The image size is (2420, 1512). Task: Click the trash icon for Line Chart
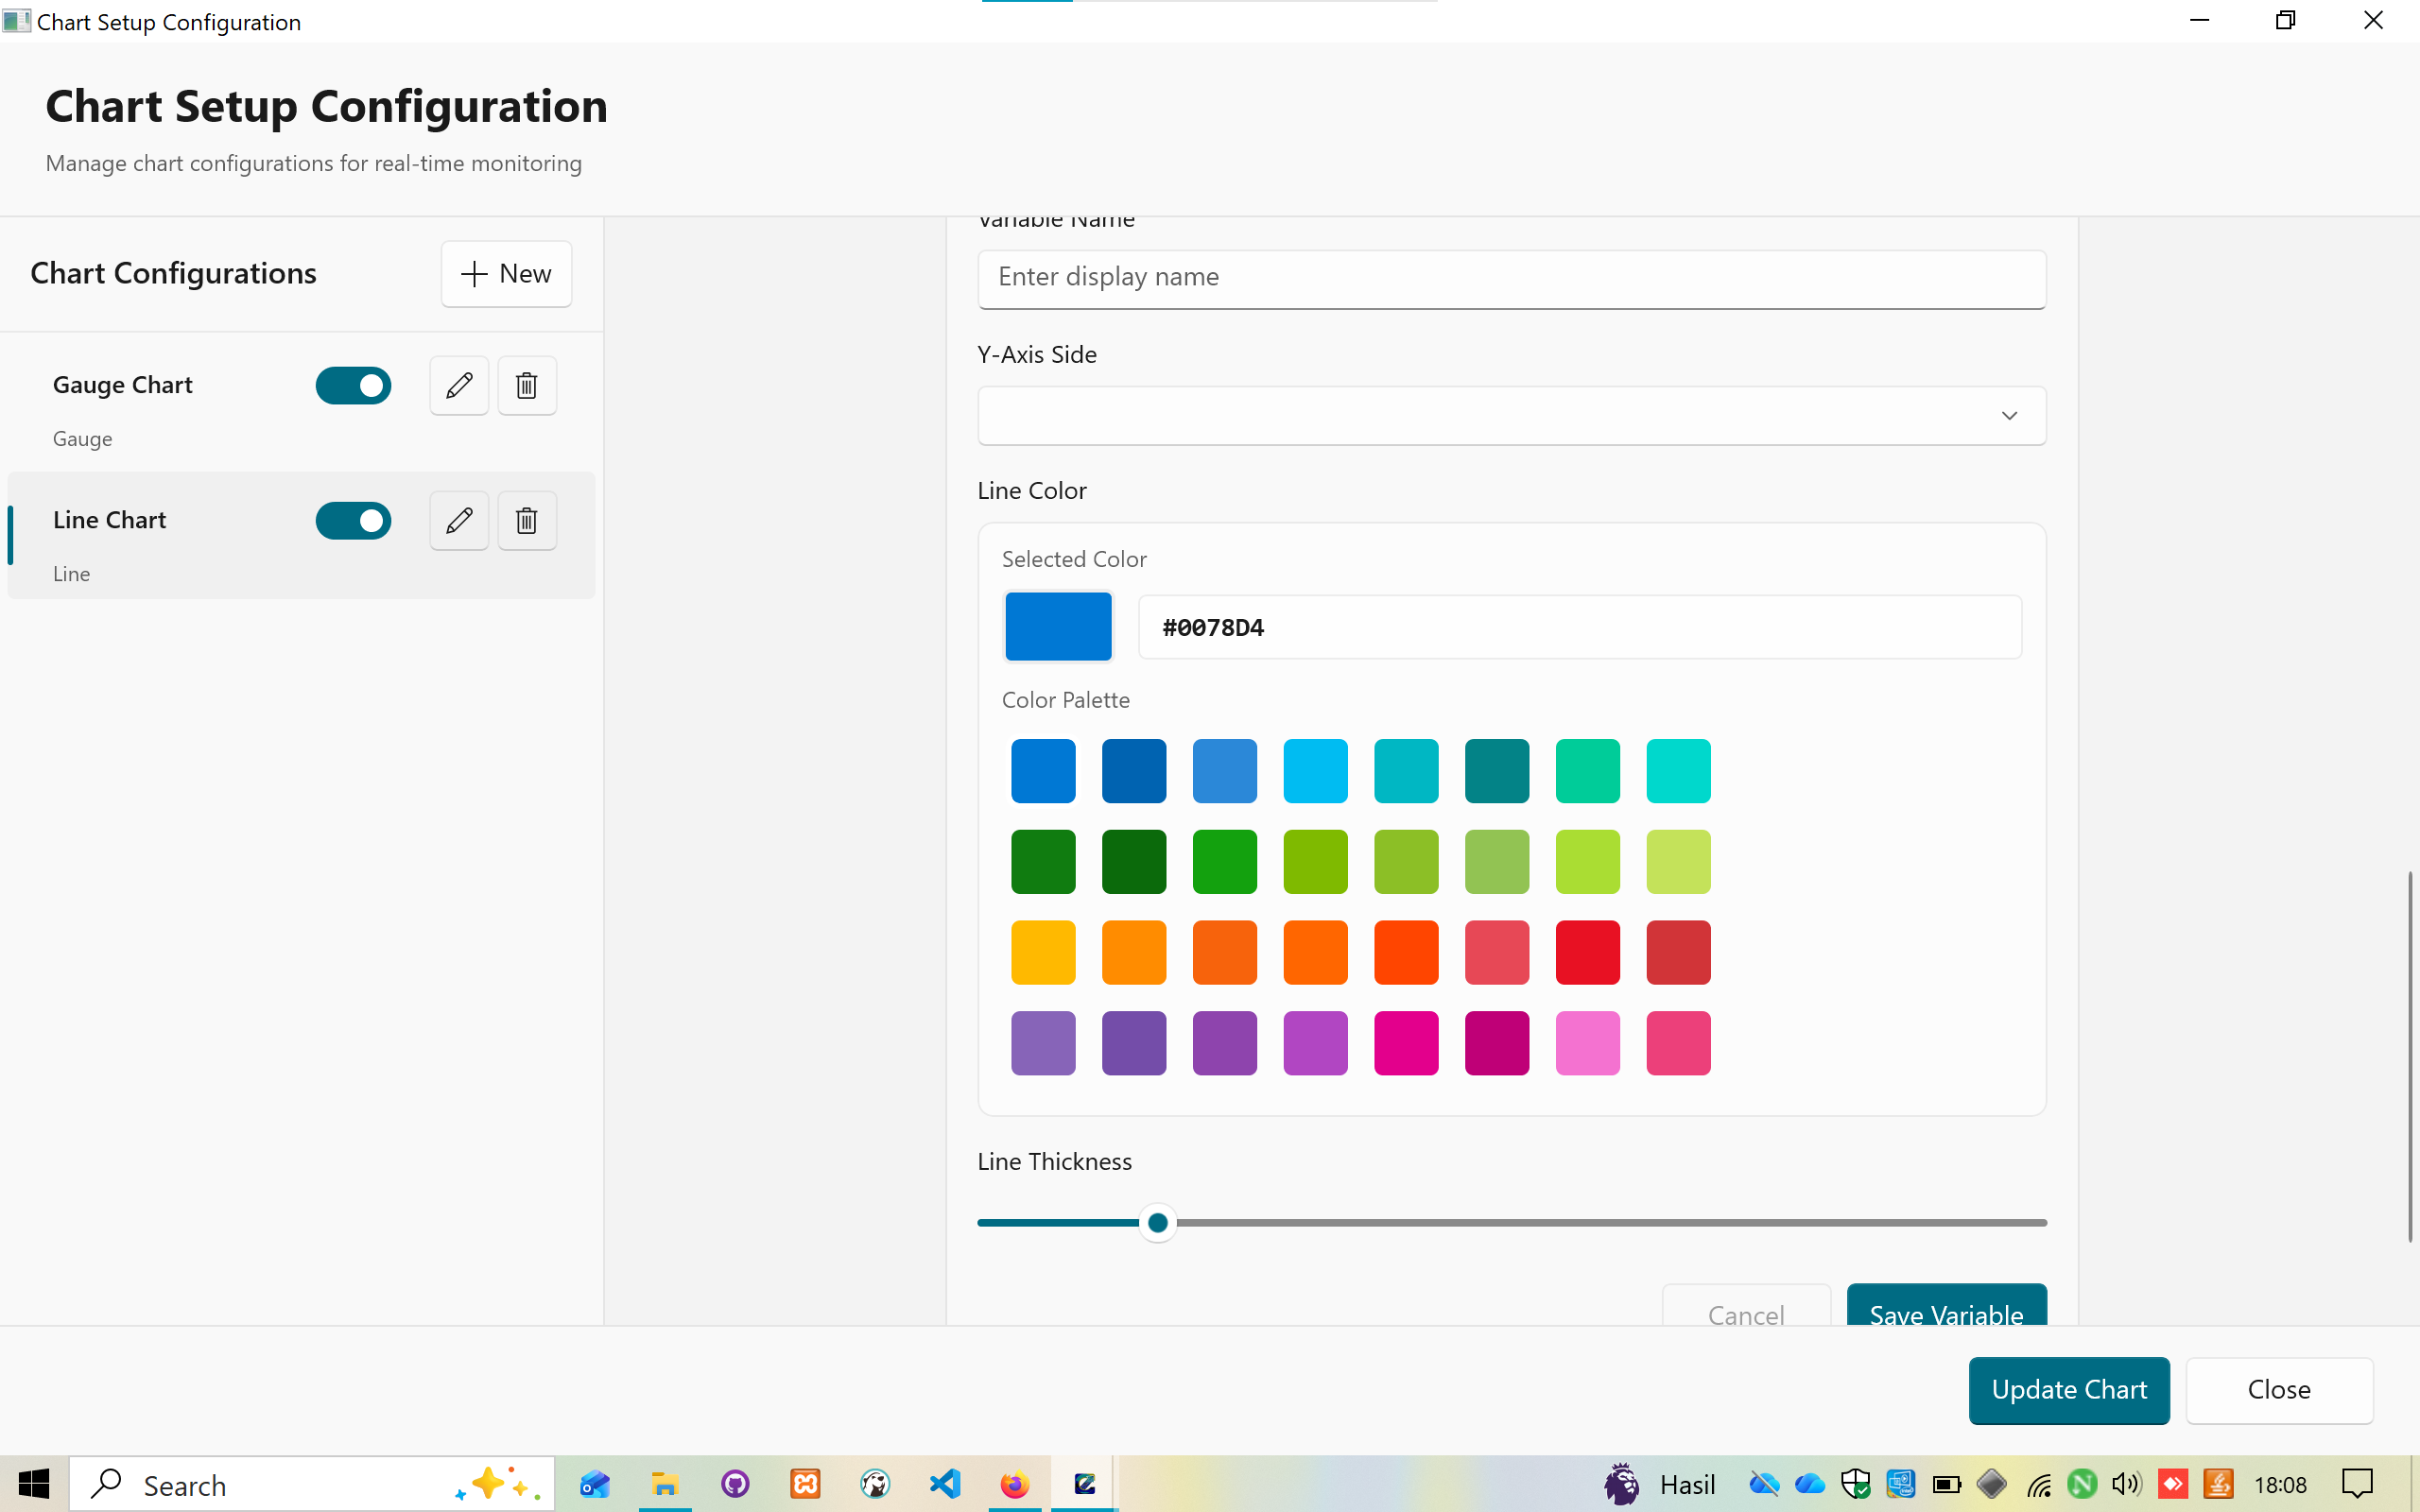tap(527, 520)
